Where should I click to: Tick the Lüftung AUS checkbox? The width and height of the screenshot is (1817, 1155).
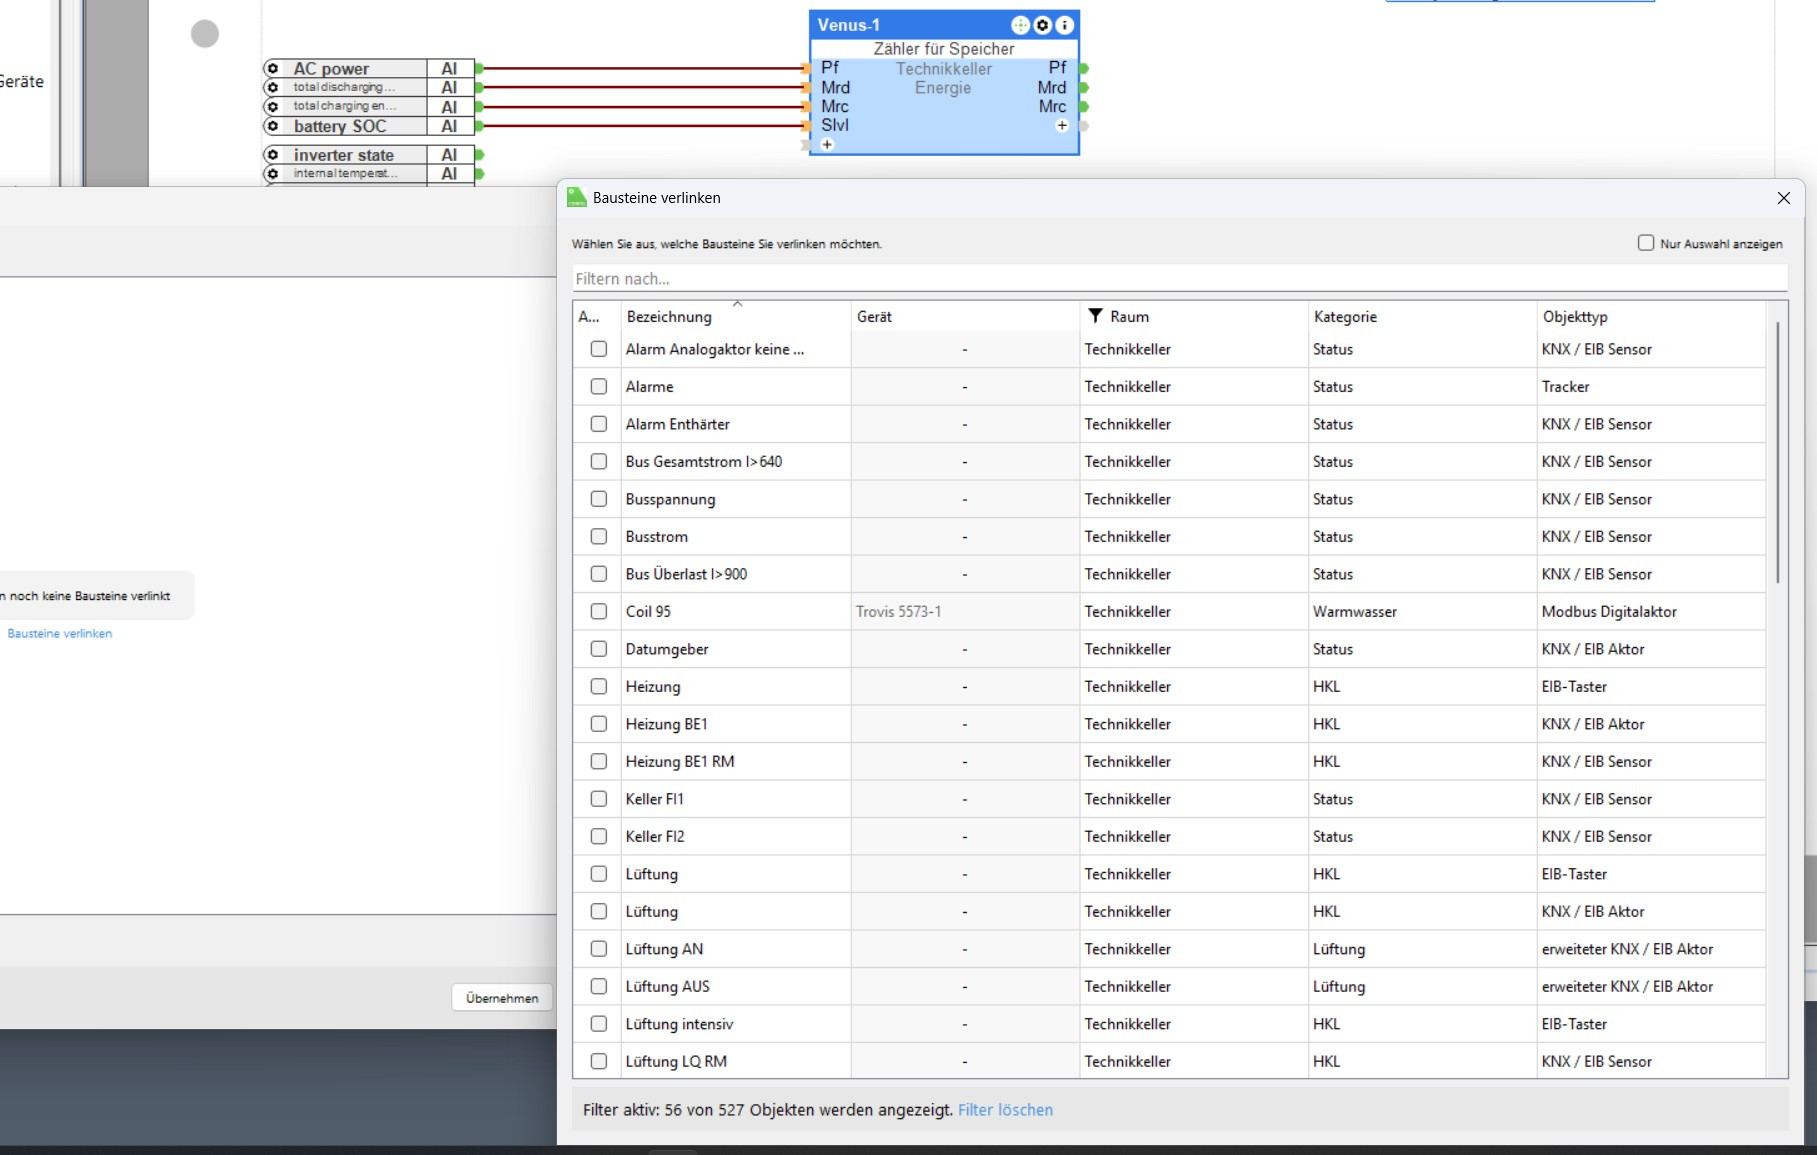coord(599,986)
